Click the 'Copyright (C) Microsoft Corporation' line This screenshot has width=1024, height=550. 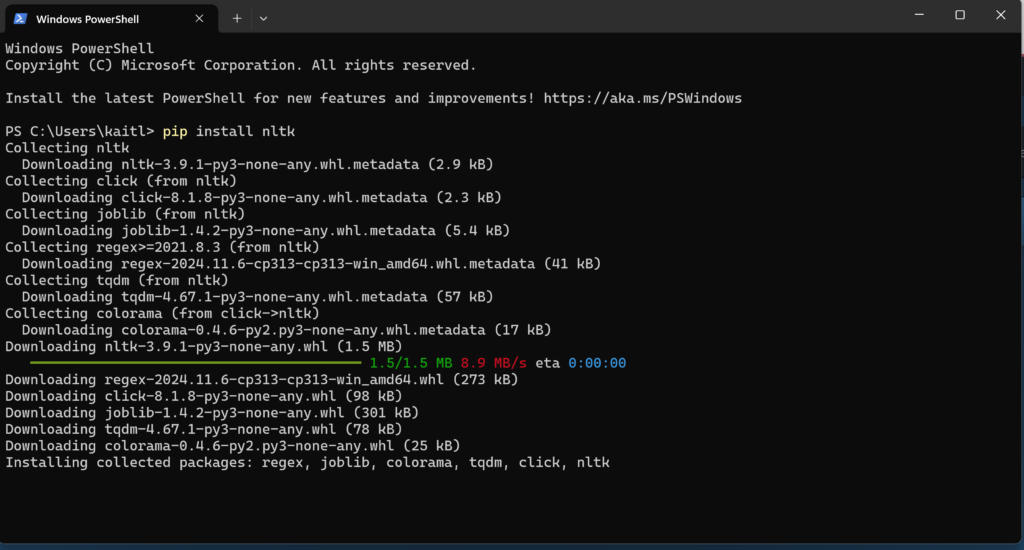tap(240, 65)
